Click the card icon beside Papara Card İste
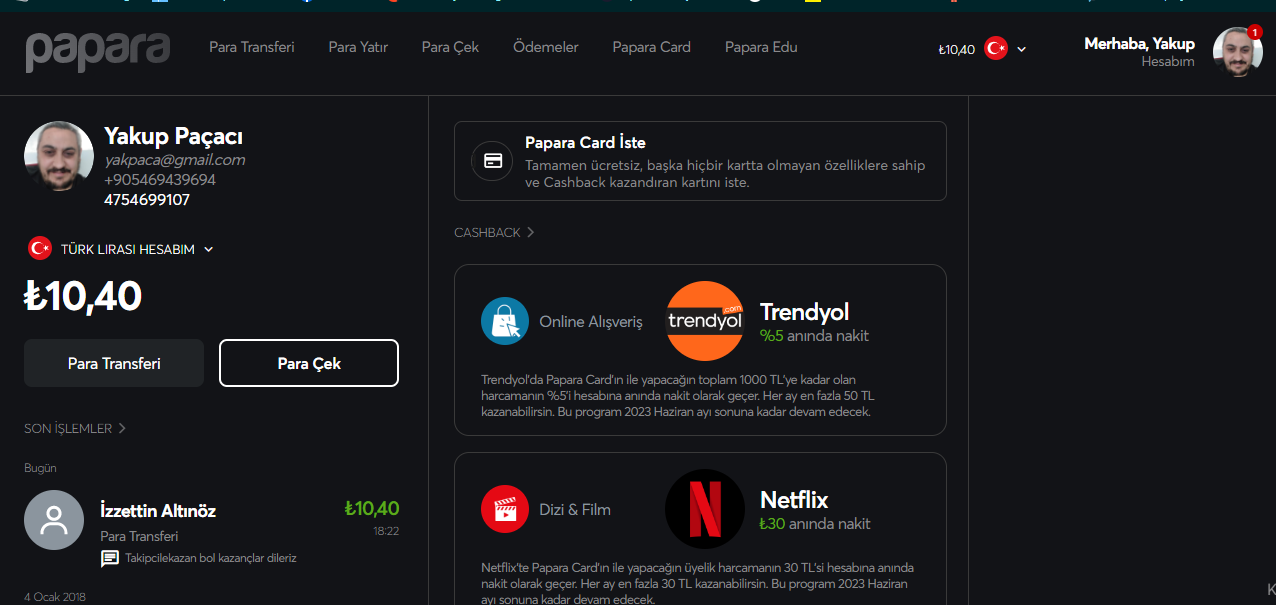The width and height of the screenshot is (1276, 605). coord(492,160)
